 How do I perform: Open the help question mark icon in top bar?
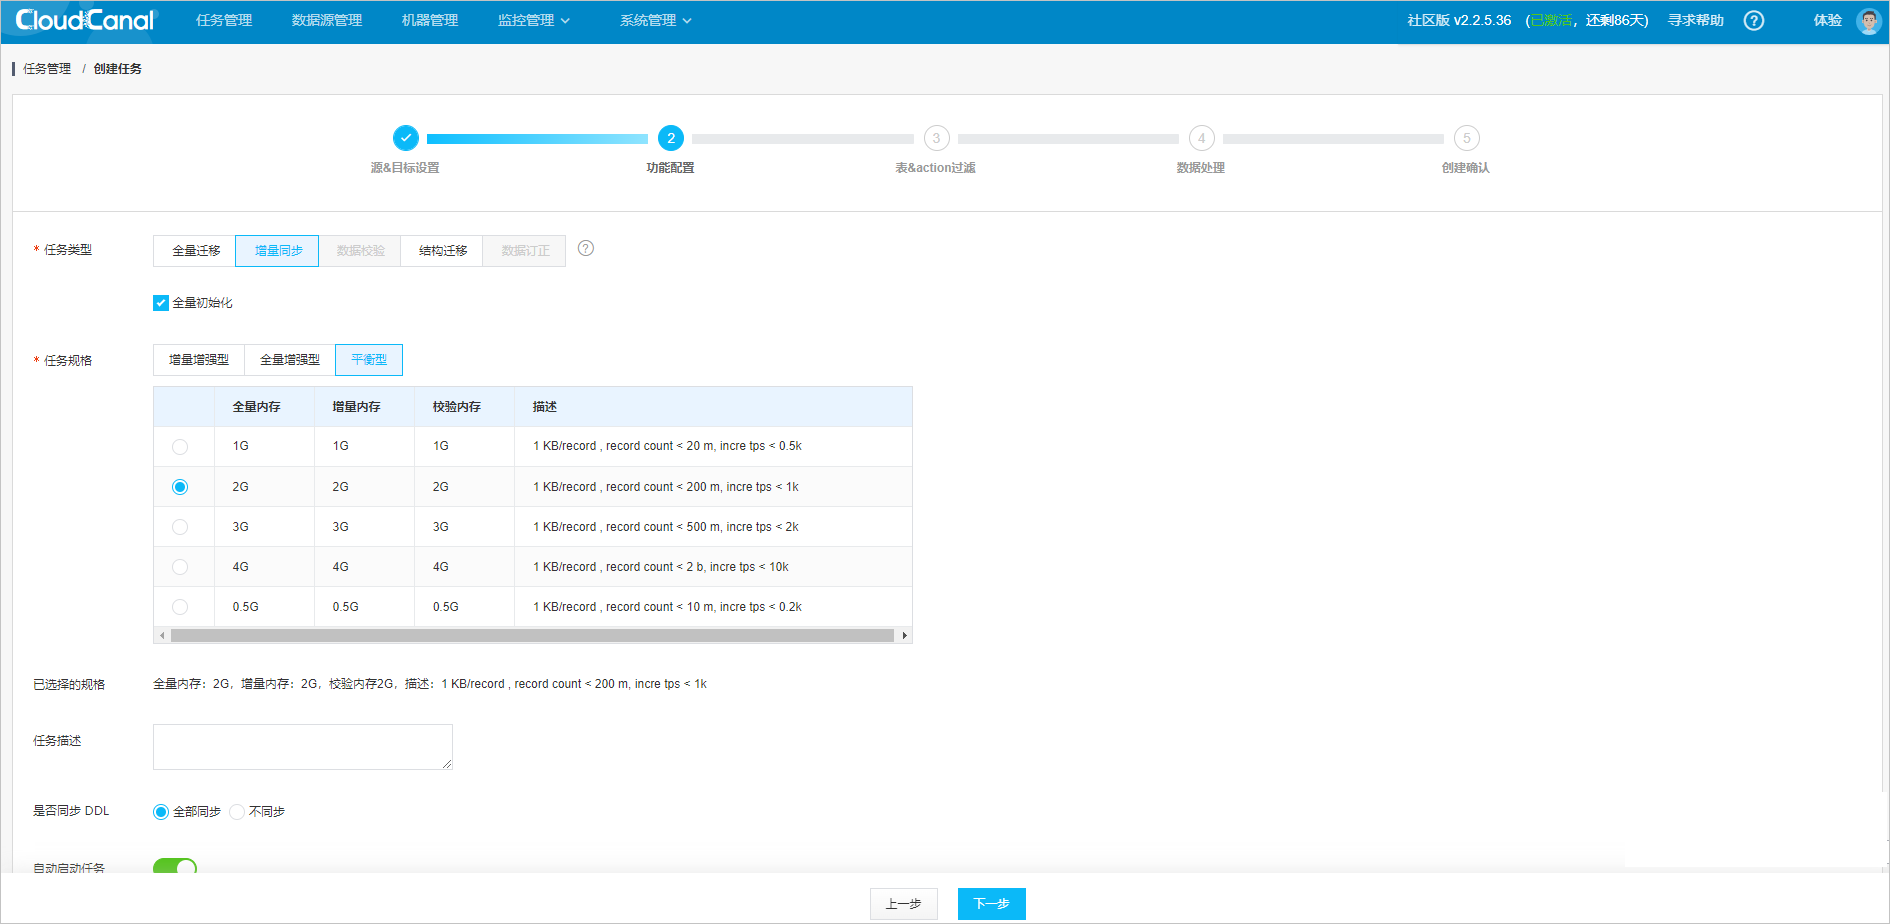(1753, 20)
